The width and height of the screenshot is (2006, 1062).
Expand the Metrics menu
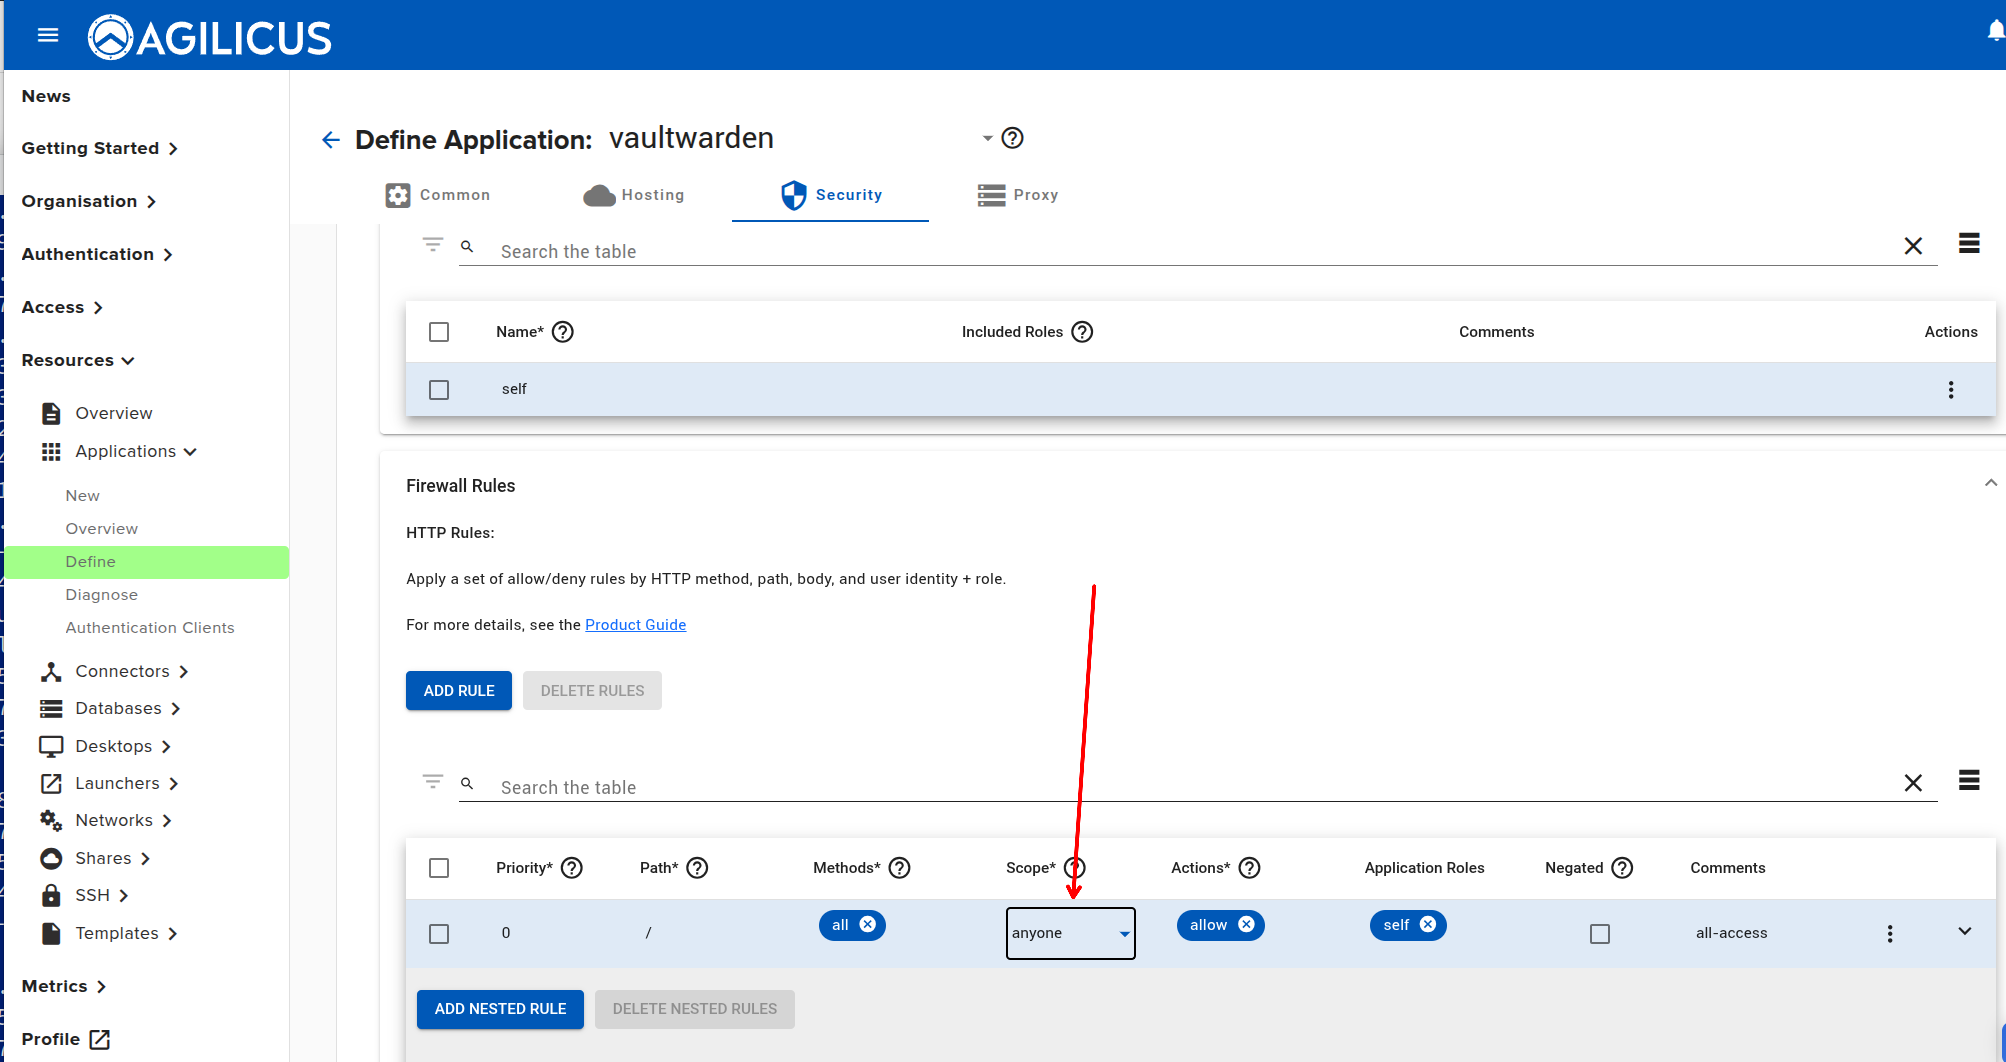(64, 987)
